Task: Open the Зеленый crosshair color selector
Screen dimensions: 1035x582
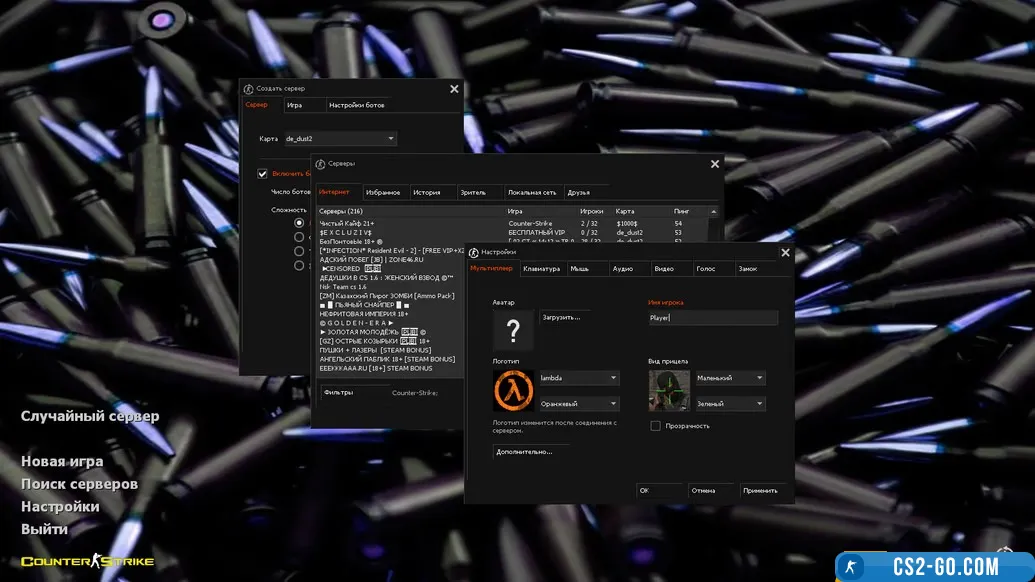Action: click(730, 404)
